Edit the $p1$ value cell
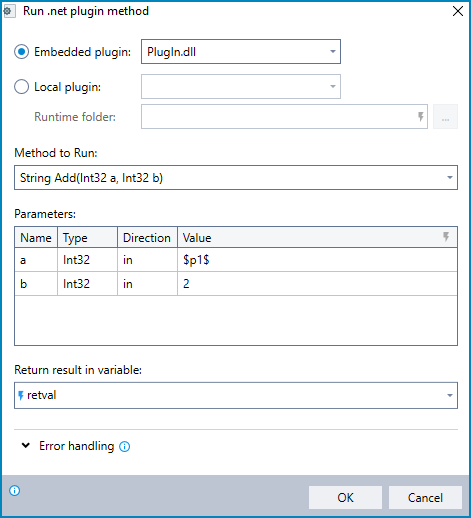Viewport: 471px width, 518px height. (317, 260)
